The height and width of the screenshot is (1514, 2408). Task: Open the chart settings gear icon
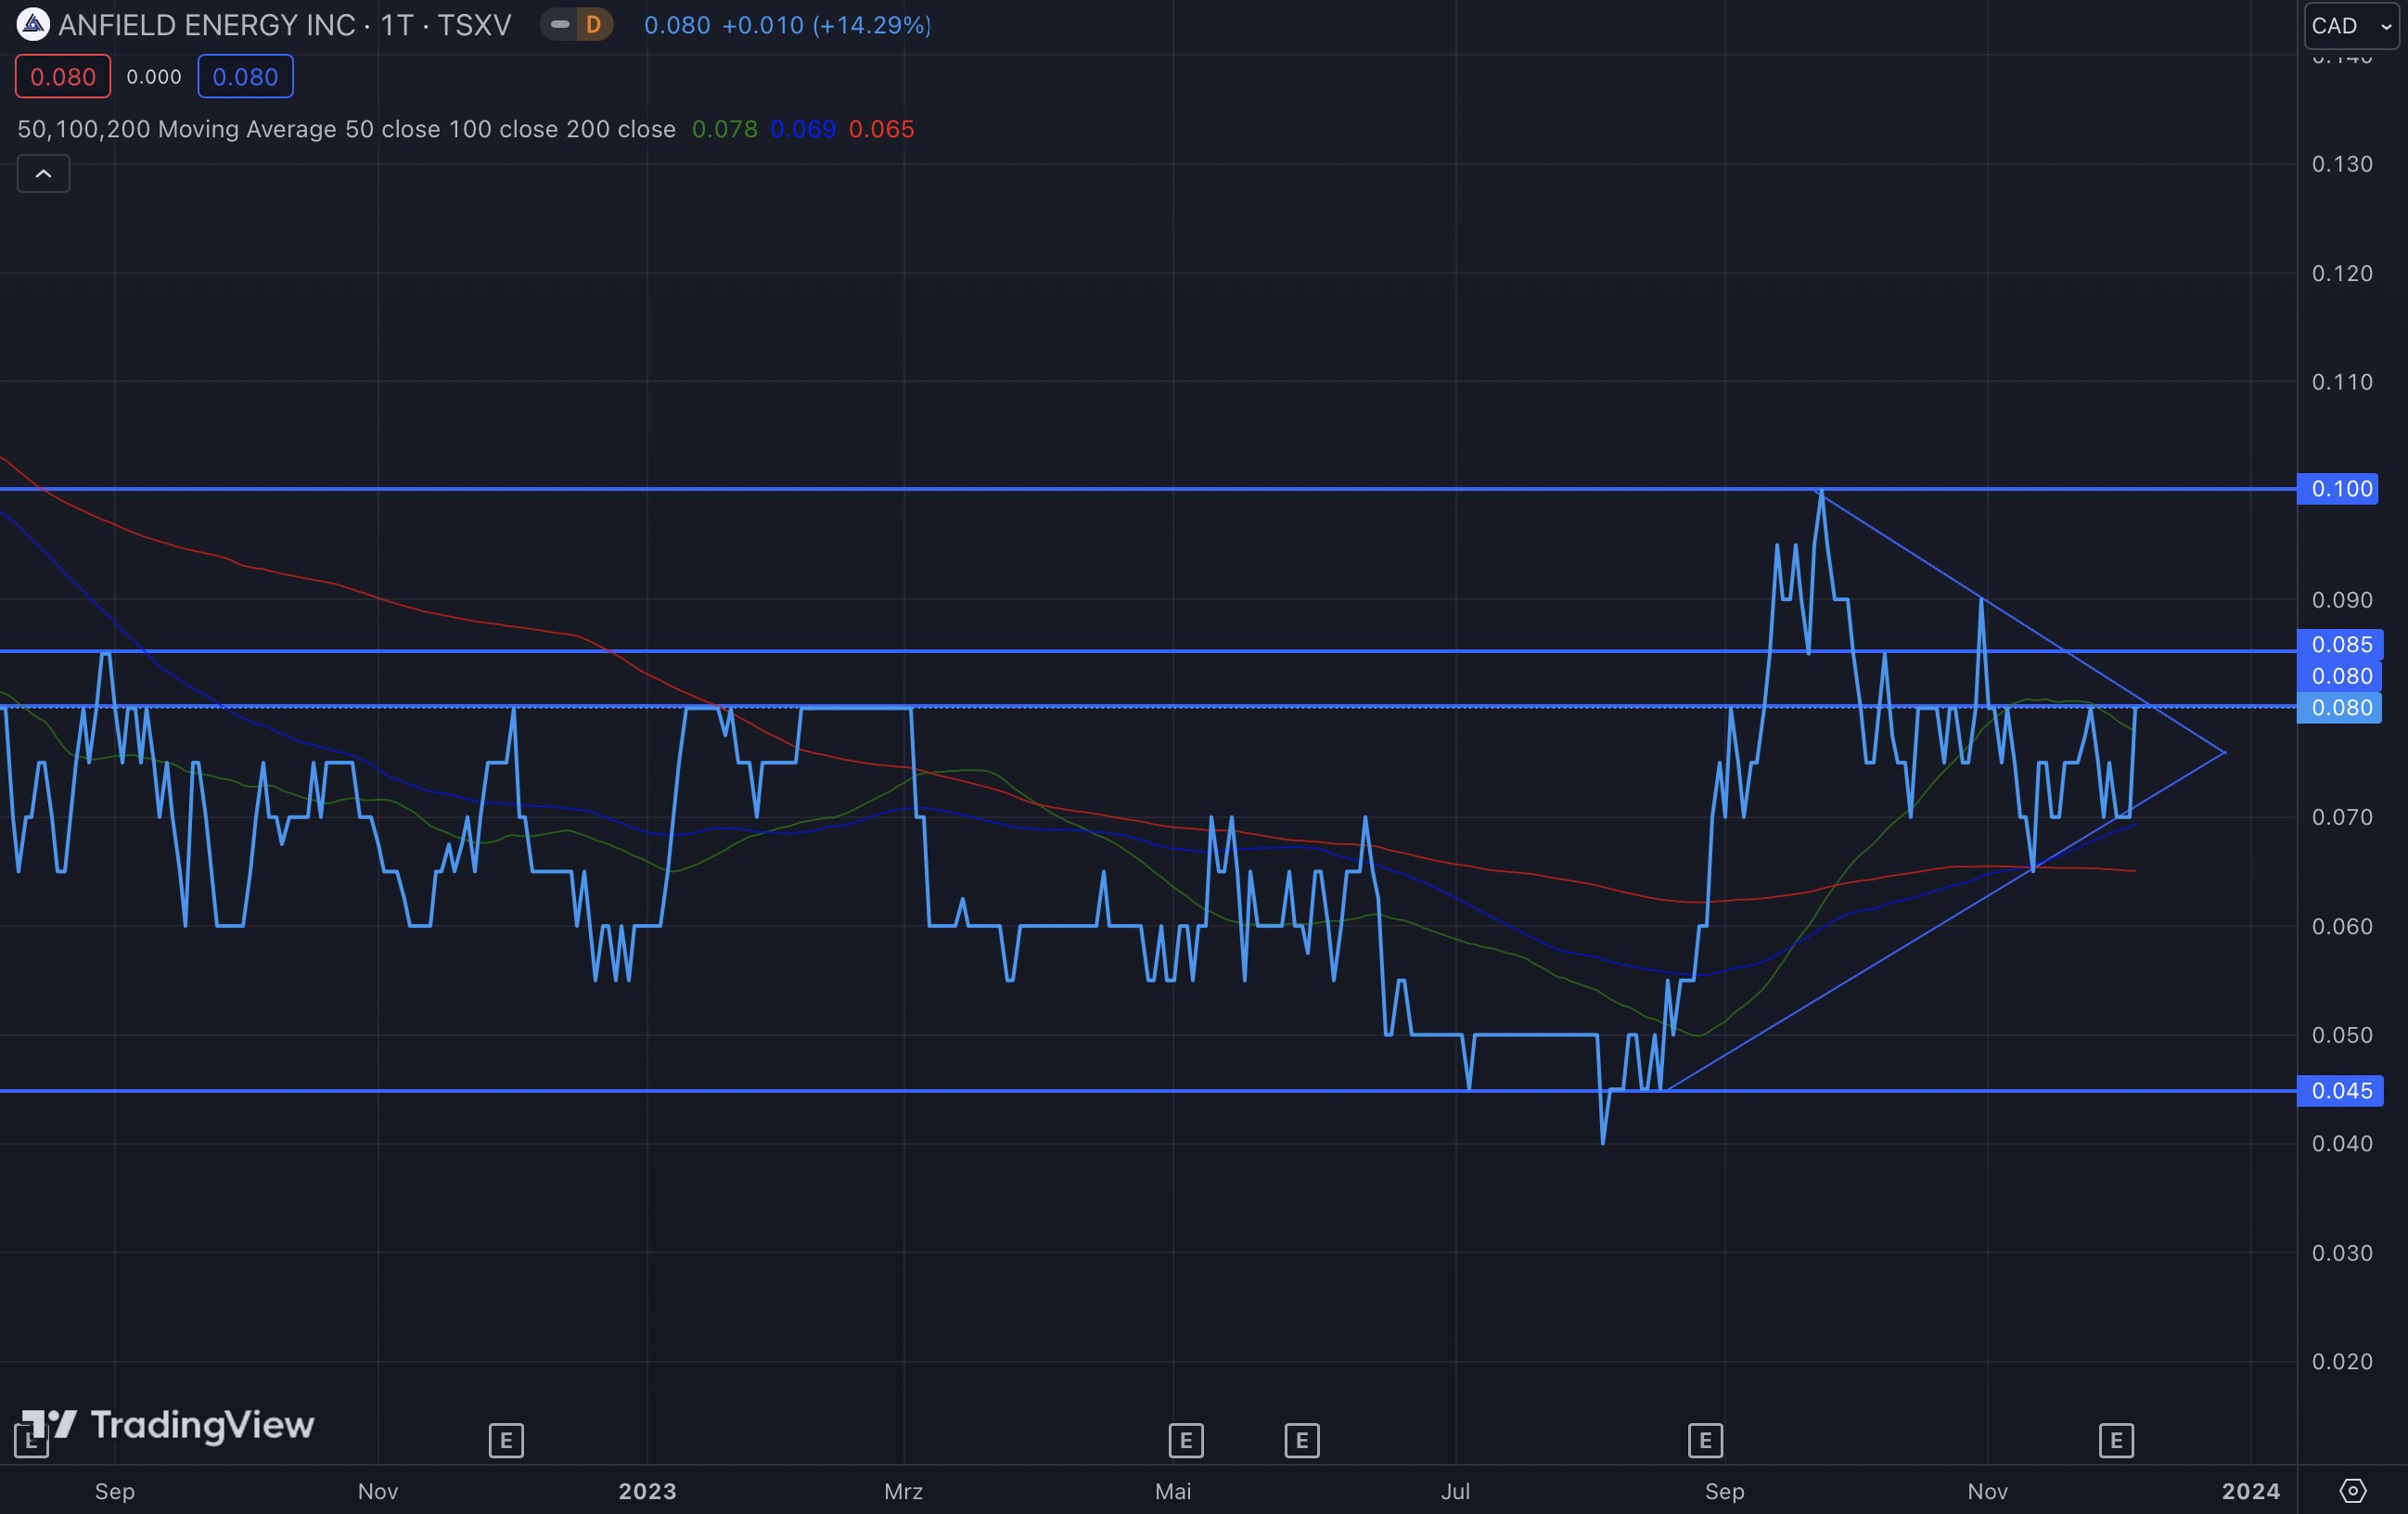pyautogui.click(x=2353, y=1490)
